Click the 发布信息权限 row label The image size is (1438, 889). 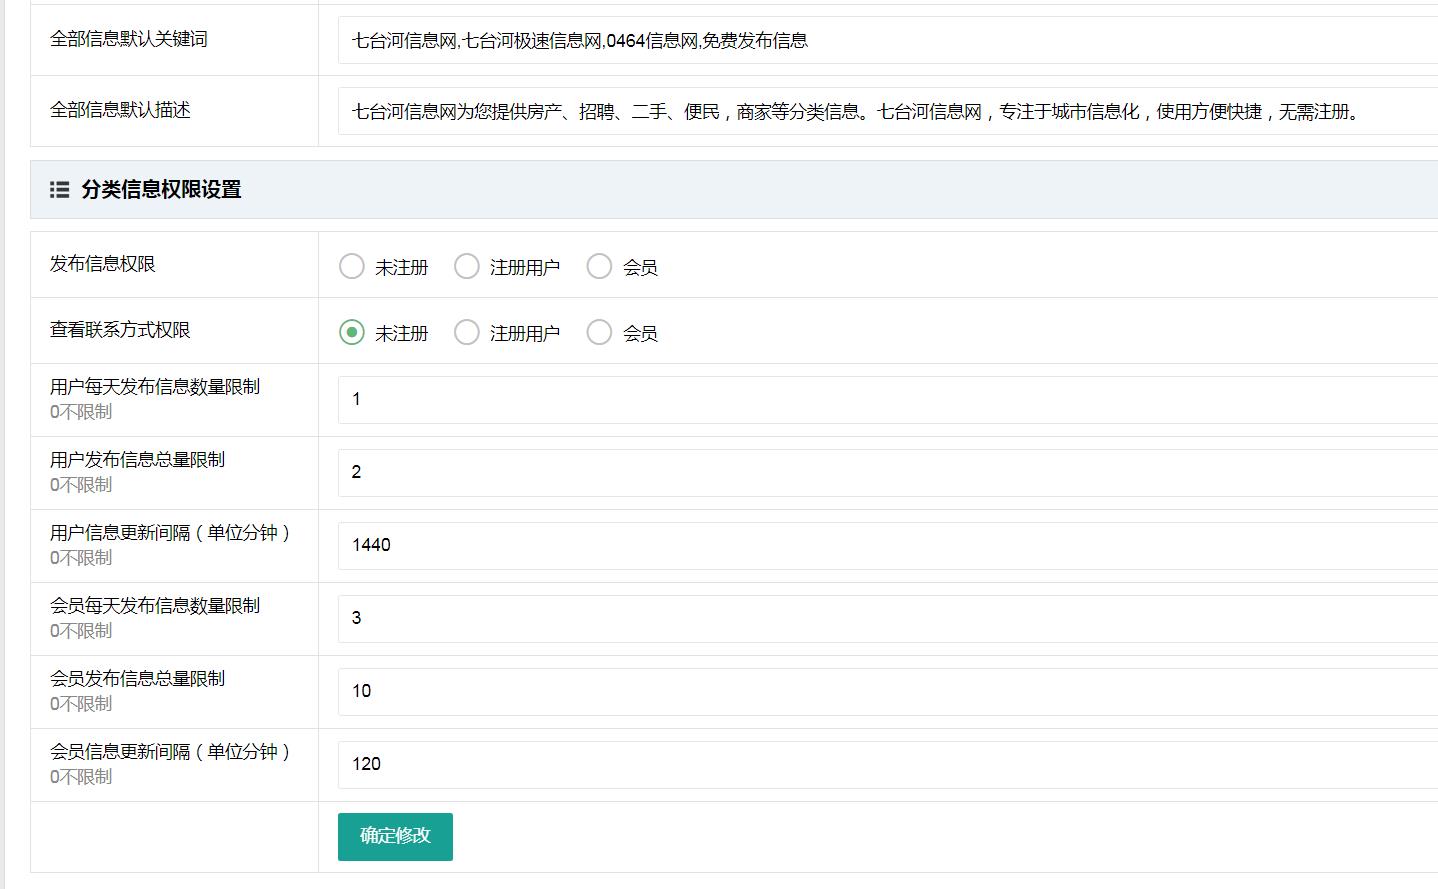tap(103, 264)
